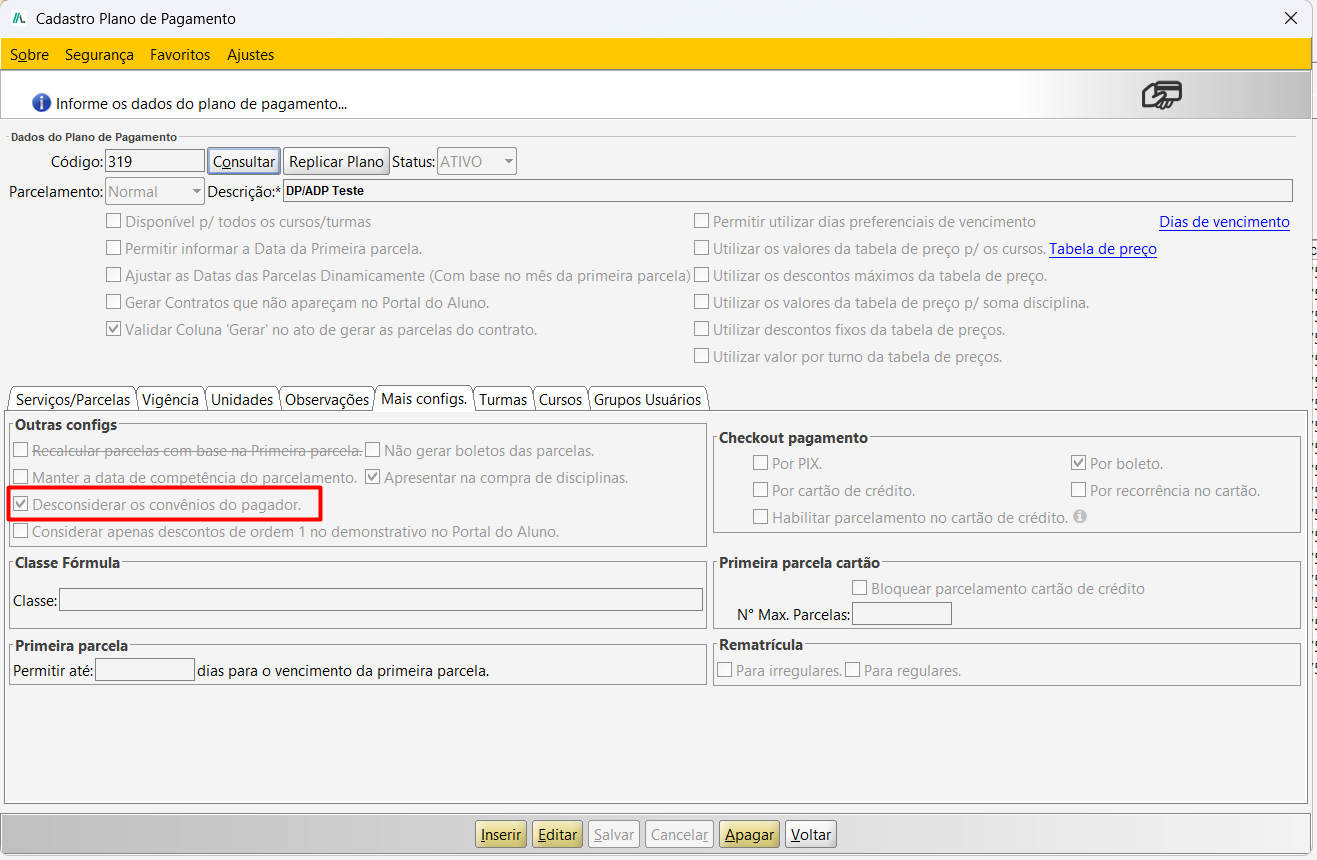Click the Classe input field
The image size is (1317, 860).
pyautogui.click(x=381, y=599)
